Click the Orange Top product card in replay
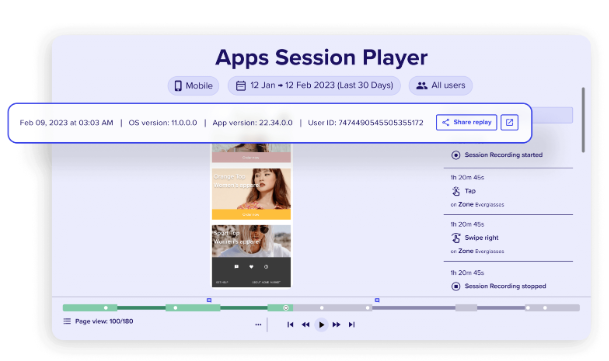Viewport: 609px width, 361px height. coord(251,194)
